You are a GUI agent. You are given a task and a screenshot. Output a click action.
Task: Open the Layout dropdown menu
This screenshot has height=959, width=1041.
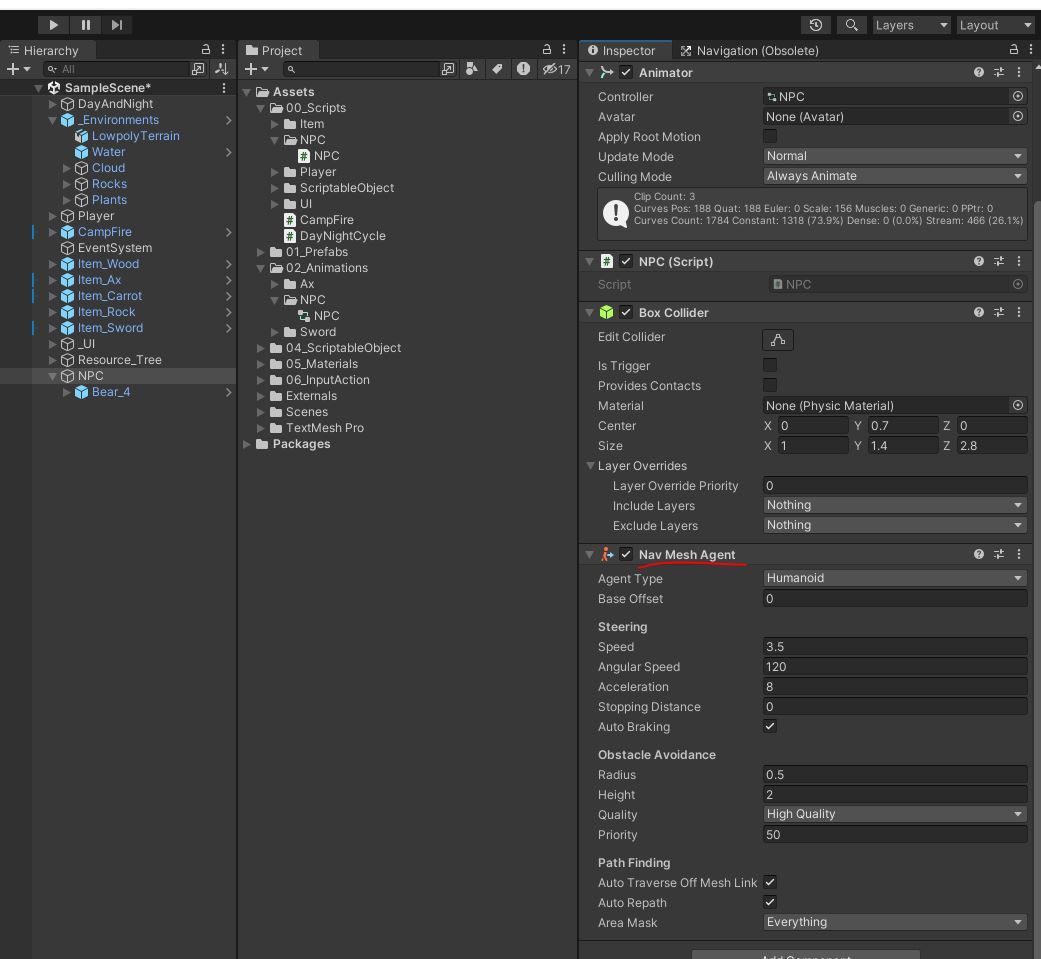[995, 25]
